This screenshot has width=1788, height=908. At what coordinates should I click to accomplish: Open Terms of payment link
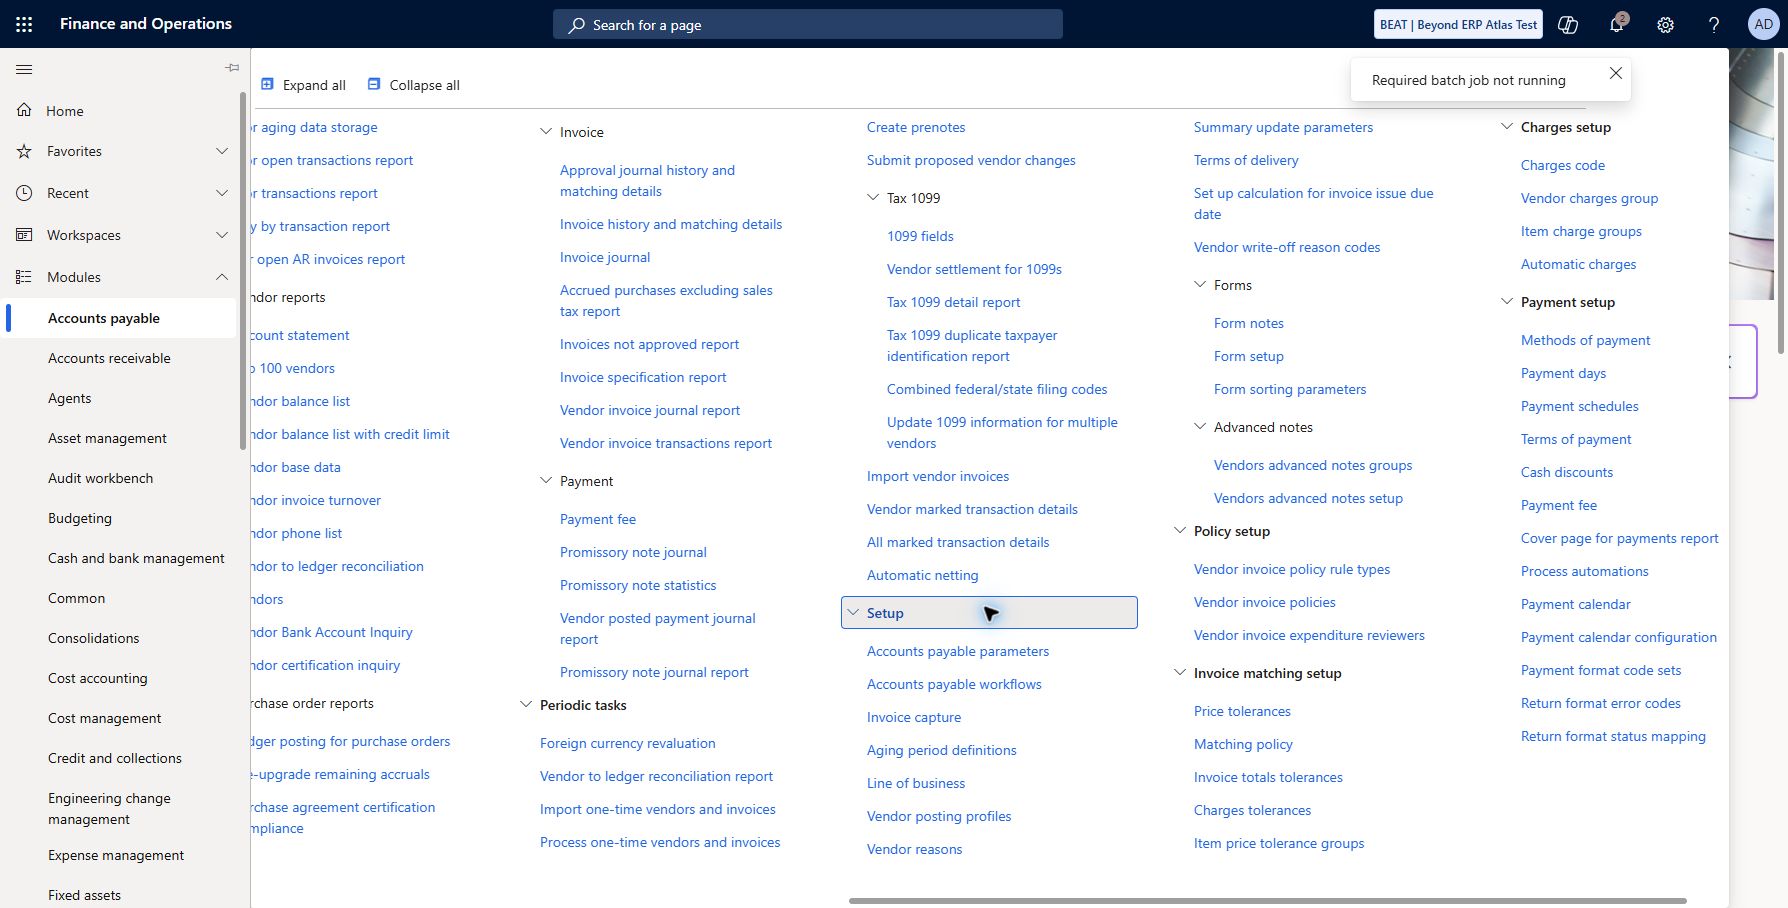point(1576,439)
